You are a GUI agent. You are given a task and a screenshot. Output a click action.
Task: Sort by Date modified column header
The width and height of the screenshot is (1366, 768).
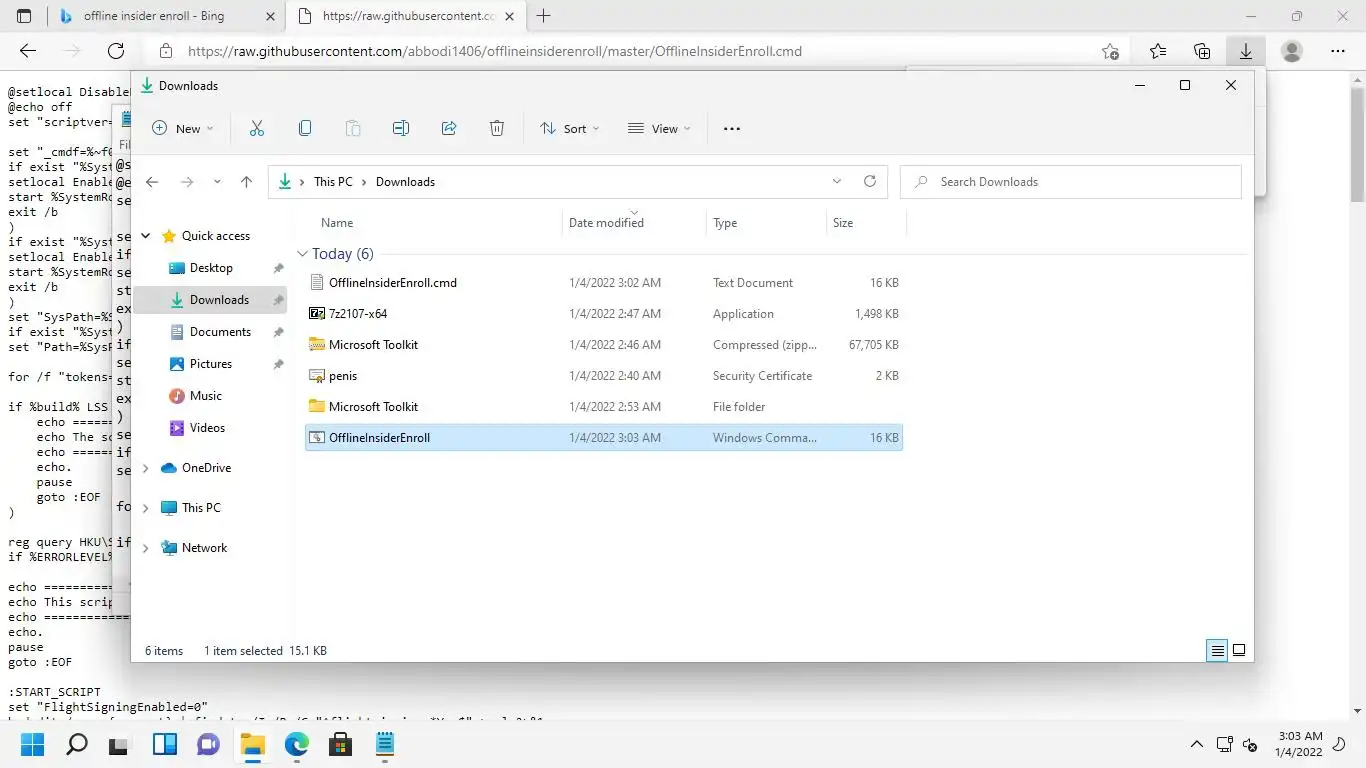(606, 223)
